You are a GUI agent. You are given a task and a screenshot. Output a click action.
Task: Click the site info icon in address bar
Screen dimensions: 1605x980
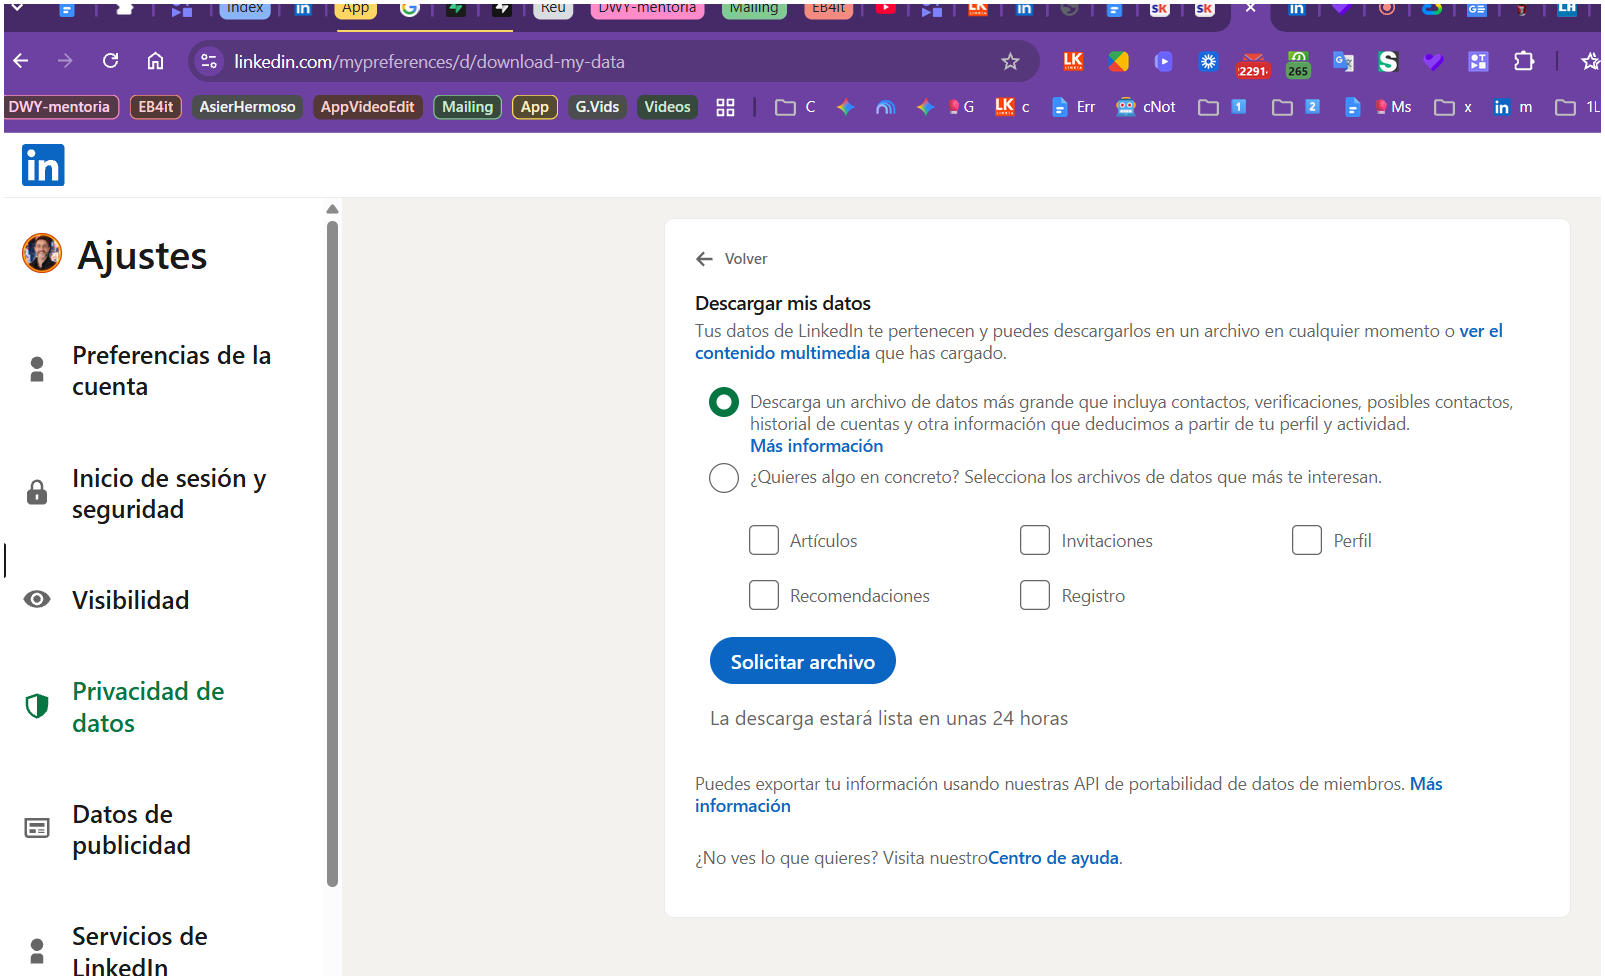tap(209, 61)
